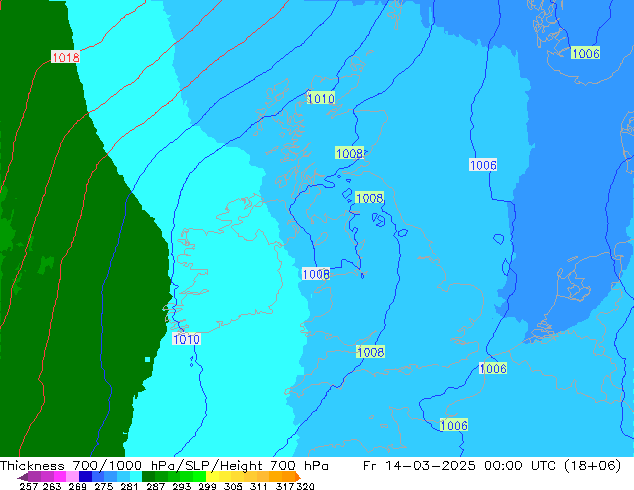634x490 pixels.
Task: Click the Fr 14-03-2025 date stamp
Action: point(419,466)
